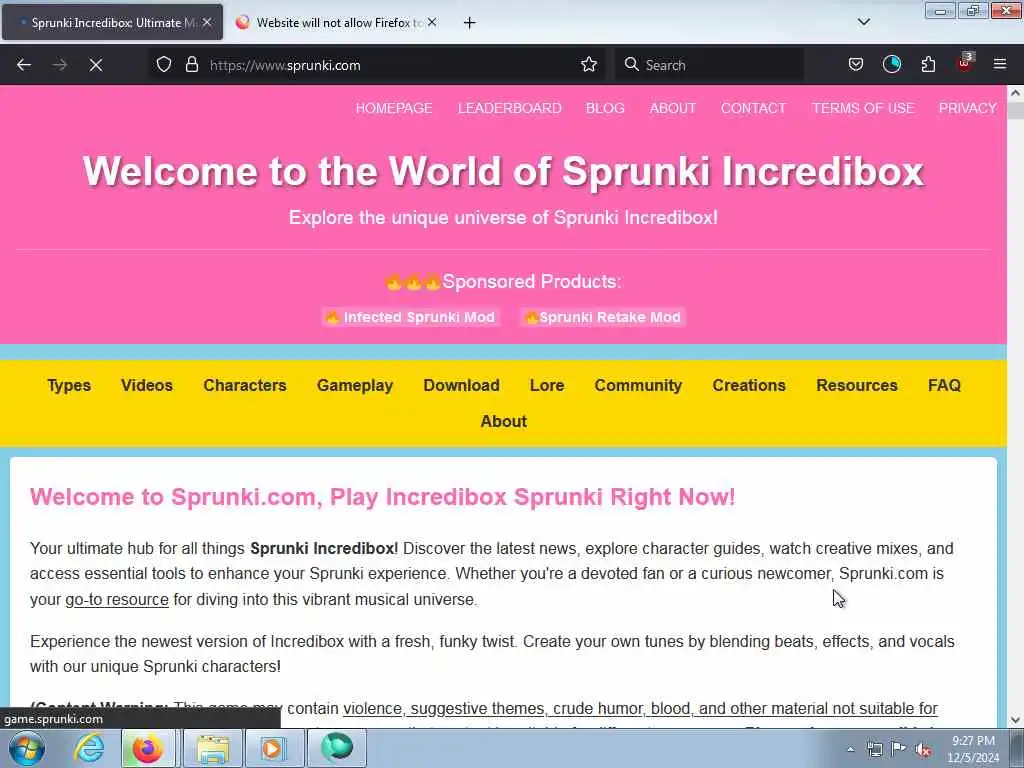Jump to the Videos section
The width and height of the screenshot is (1024, 768).
pyautogui.click(x=147, y=385)
